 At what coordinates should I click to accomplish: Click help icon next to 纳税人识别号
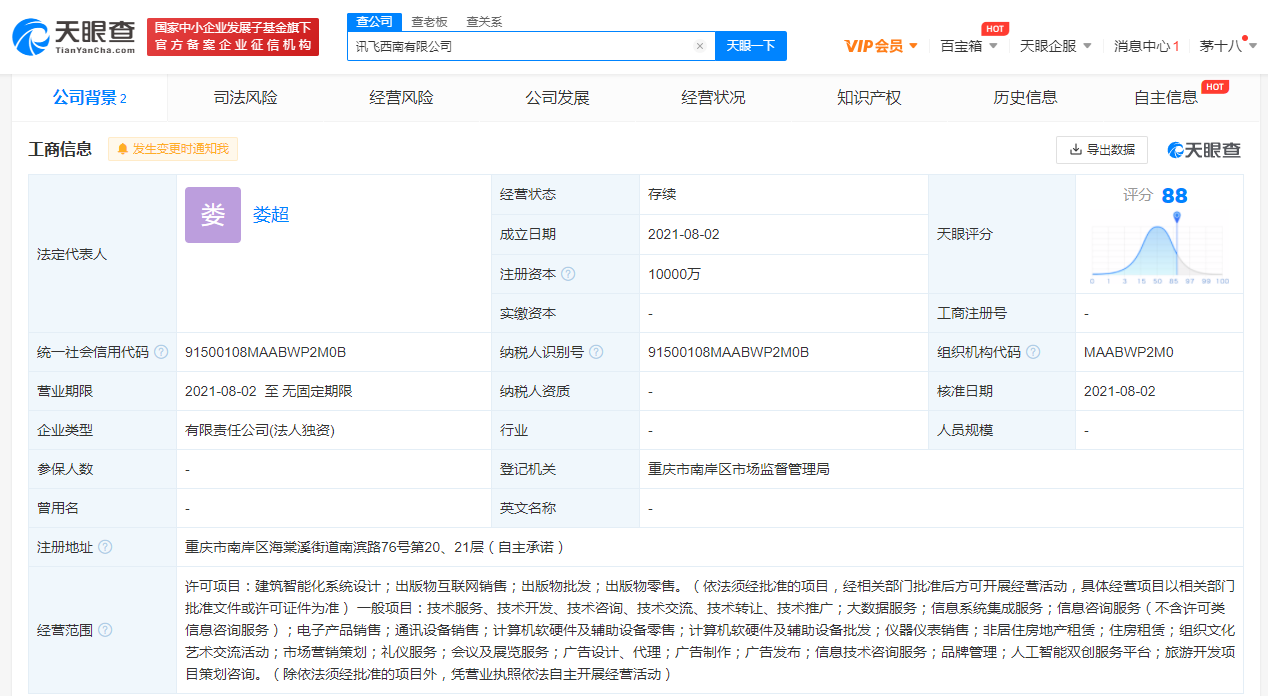click(x=596, y=352)
